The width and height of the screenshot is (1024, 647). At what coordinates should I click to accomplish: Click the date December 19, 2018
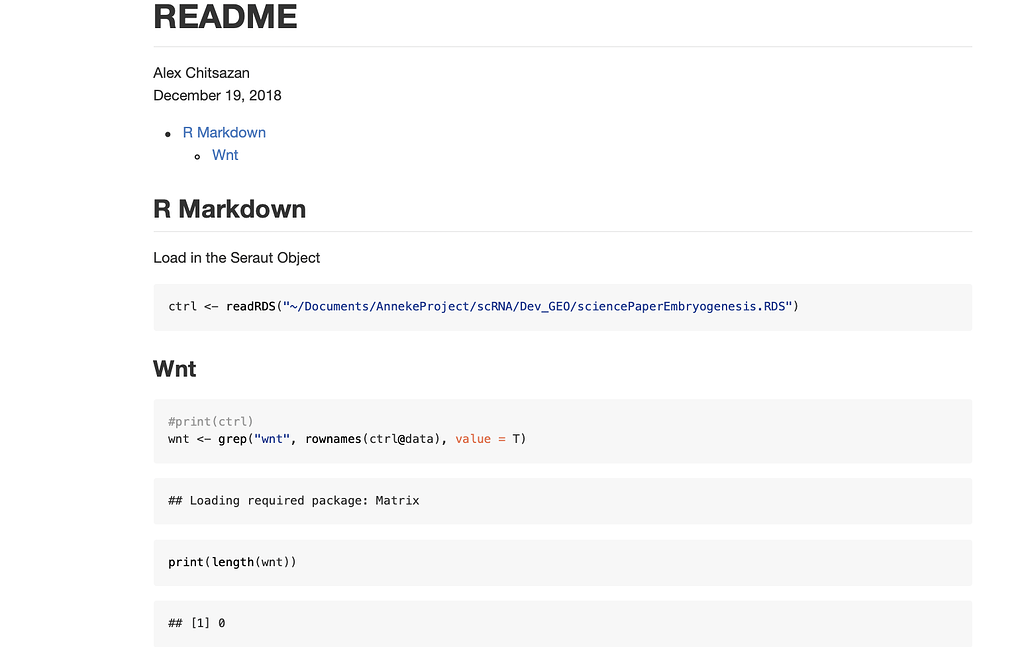pyautogui.click(x=217, y=95)
